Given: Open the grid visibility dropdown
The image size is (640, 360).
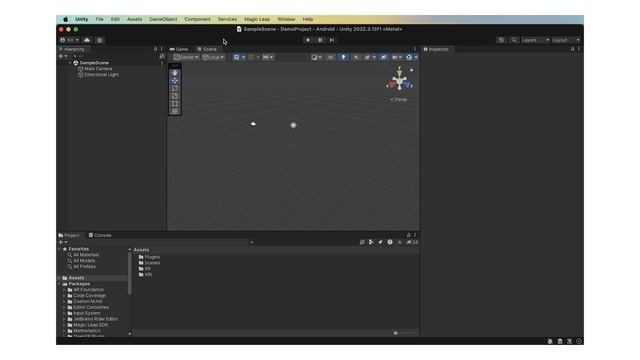Looking at the screenshot, I should click(x=239, y=57).
